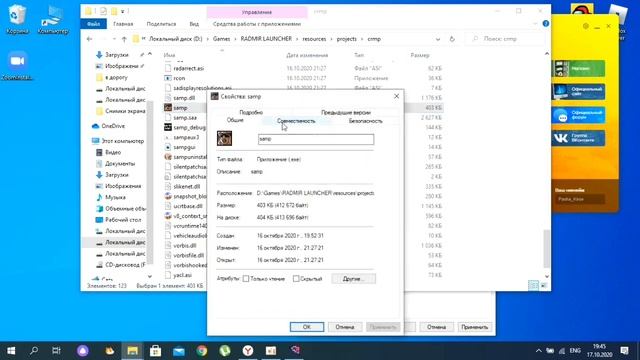The width and height of the screenshot is (640, 360).
Task: Sort files by the Размер column
Action: (x=420, y=55)
